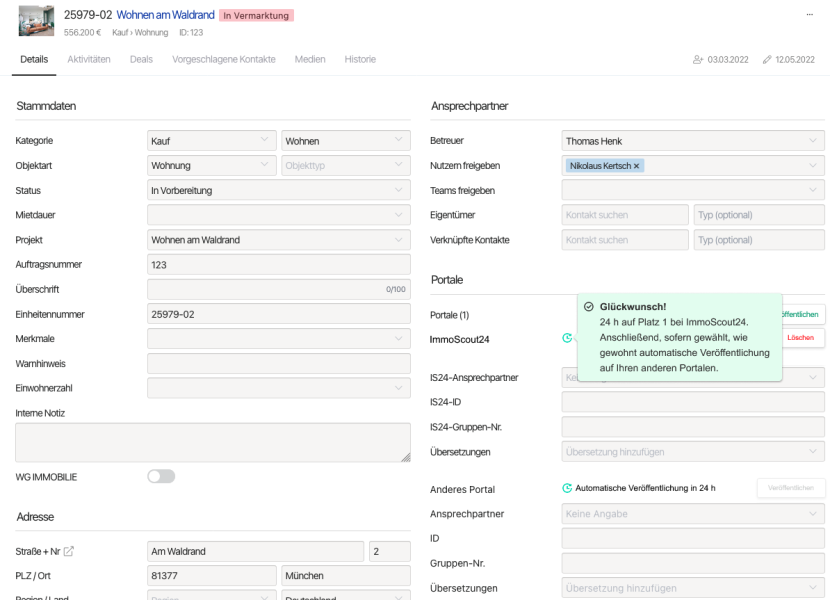Click the PLZ input field
Screen dimensions: 830x600
(x=212, y=576)
